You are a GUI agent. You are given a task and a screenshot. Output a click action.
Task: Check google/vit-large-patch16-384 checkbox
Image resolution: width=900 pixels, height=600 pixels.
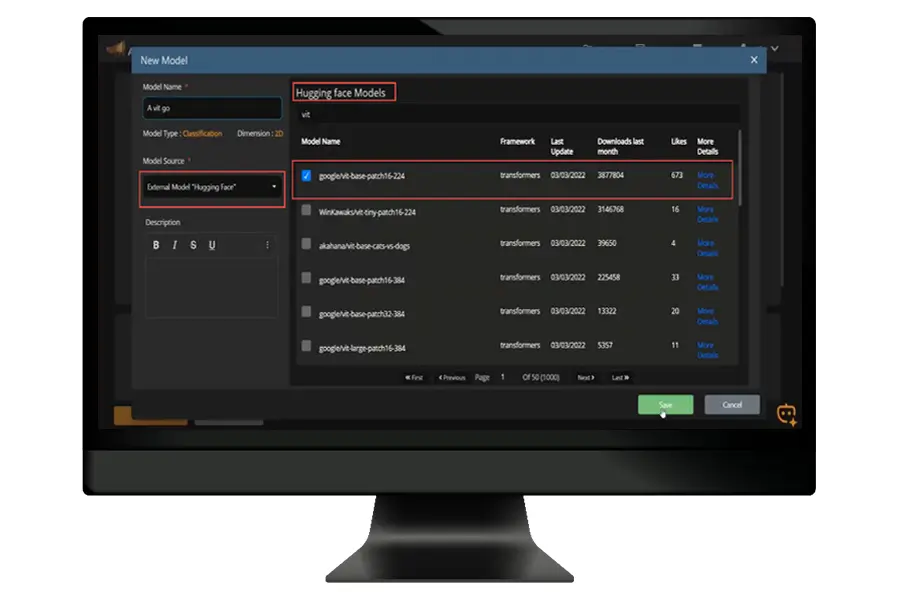[307, 346]
